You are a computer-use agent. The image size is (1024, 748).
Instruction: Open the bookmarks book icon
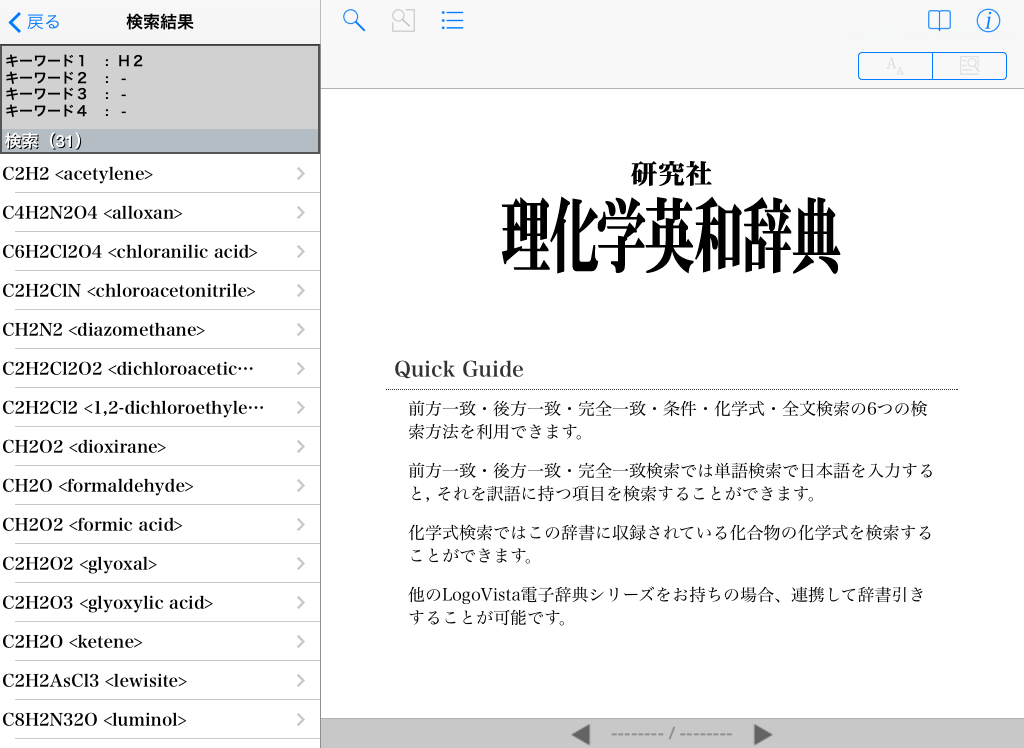pyautogui.click(x=939, y=21)
